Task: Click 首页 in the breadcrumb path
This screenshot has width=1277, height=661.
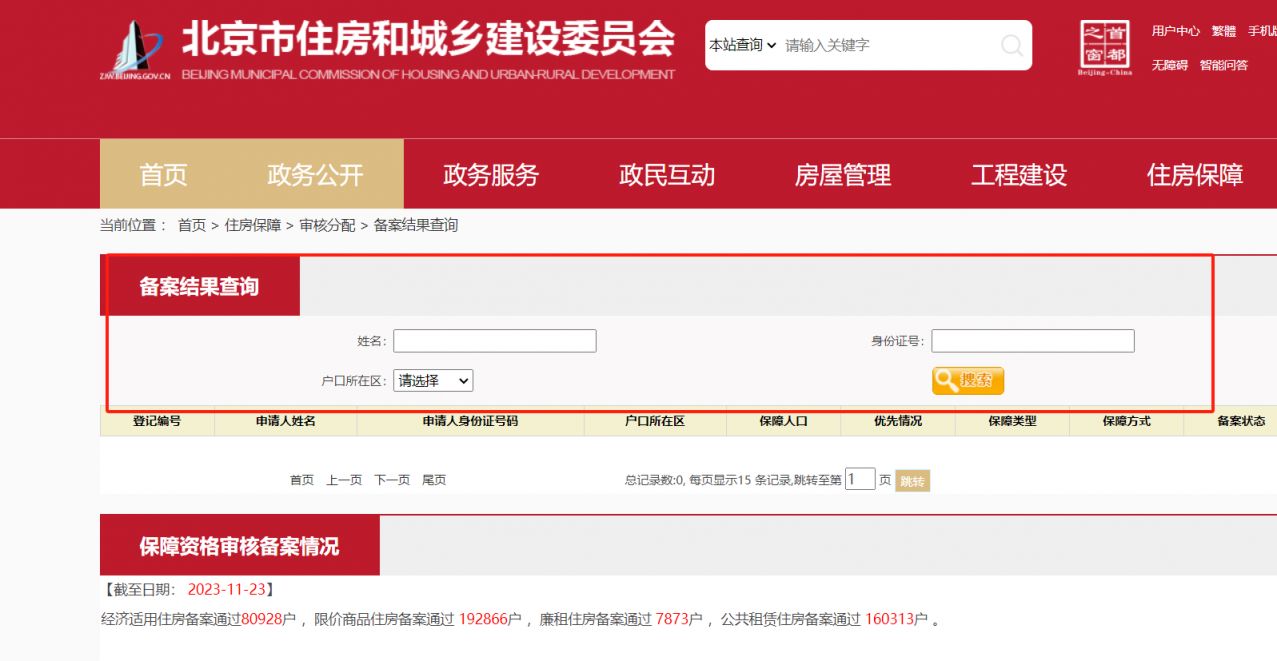Action: pyautogui.click(x=192, y=225)
